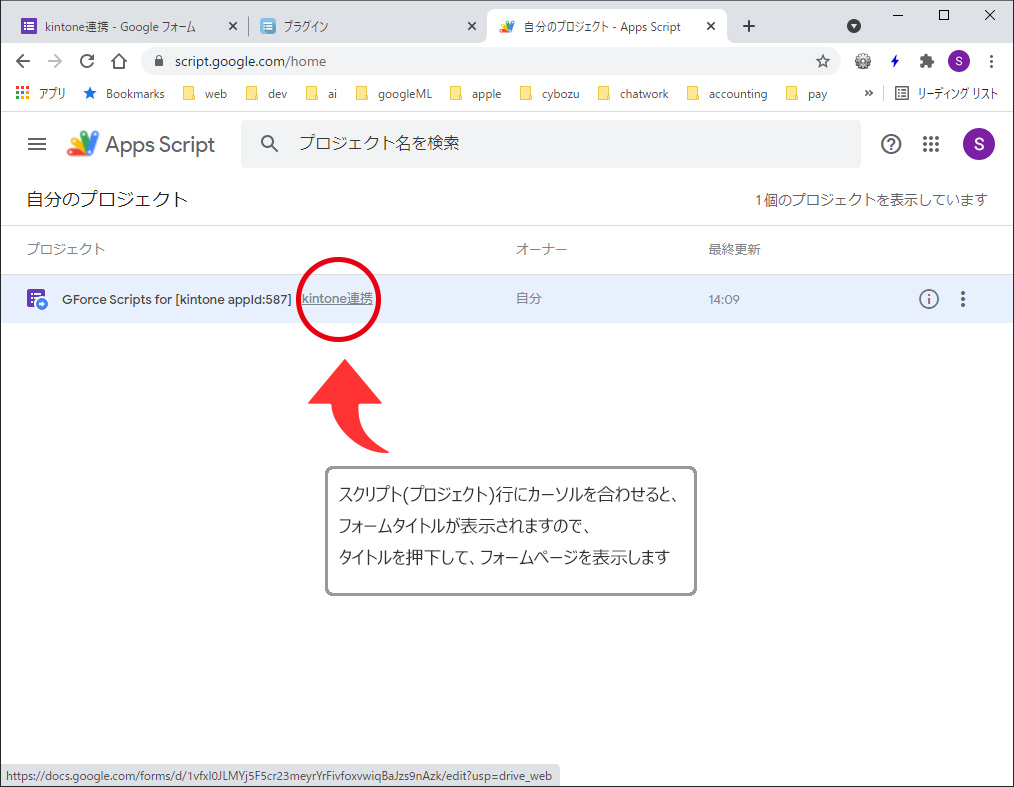The image size is (1014, 787).
Task: Expand the hidden bookmarks overflow chevron
Action: [x=868, y=93]
